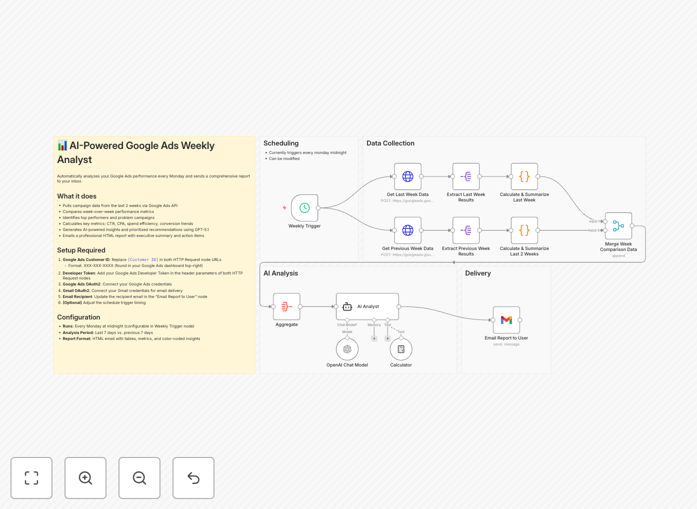Image resolution: width=697 pixels, height=509 pixels.
Task: Select the Weekly Trigger clock node
Action: (x=304, y=208)
